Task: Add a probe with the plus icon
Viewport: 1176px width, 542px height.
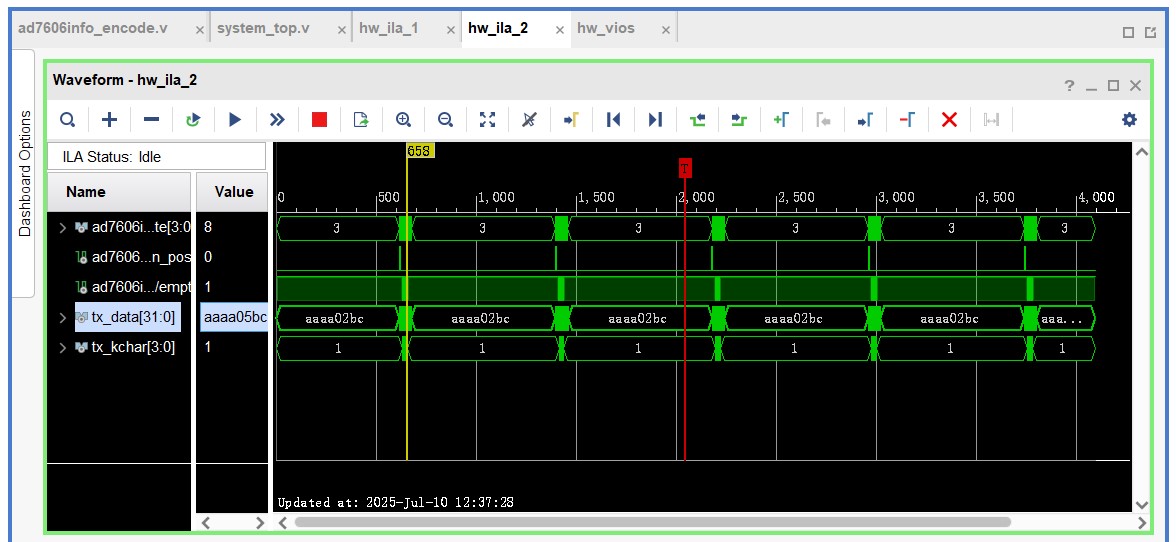Action: click(x=110, y=119)
